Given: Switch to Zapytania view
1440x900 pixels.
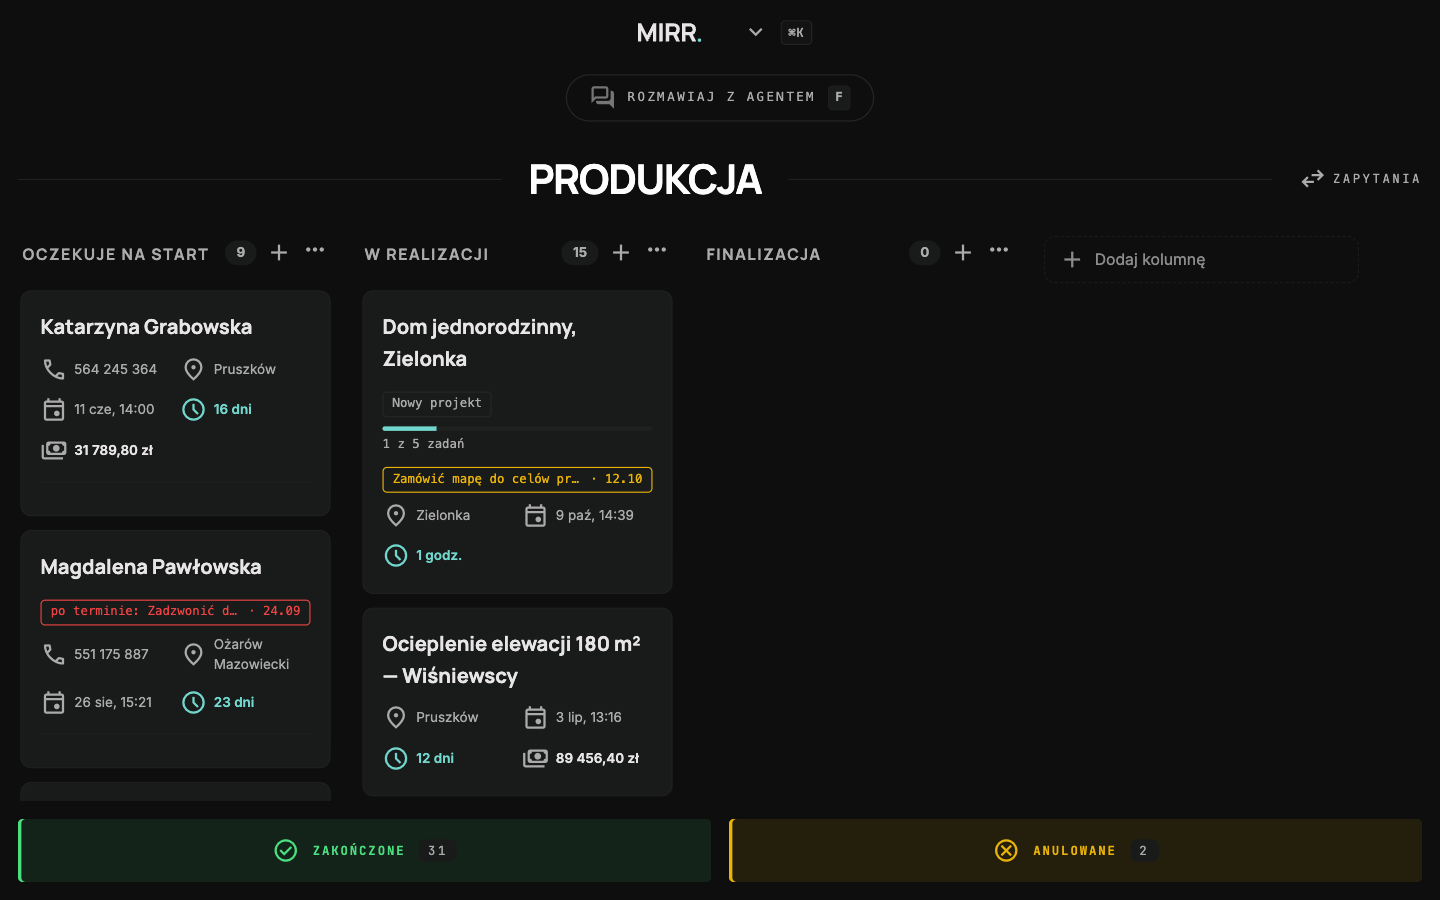Looking at the screenshot, I should [1360, 179].
